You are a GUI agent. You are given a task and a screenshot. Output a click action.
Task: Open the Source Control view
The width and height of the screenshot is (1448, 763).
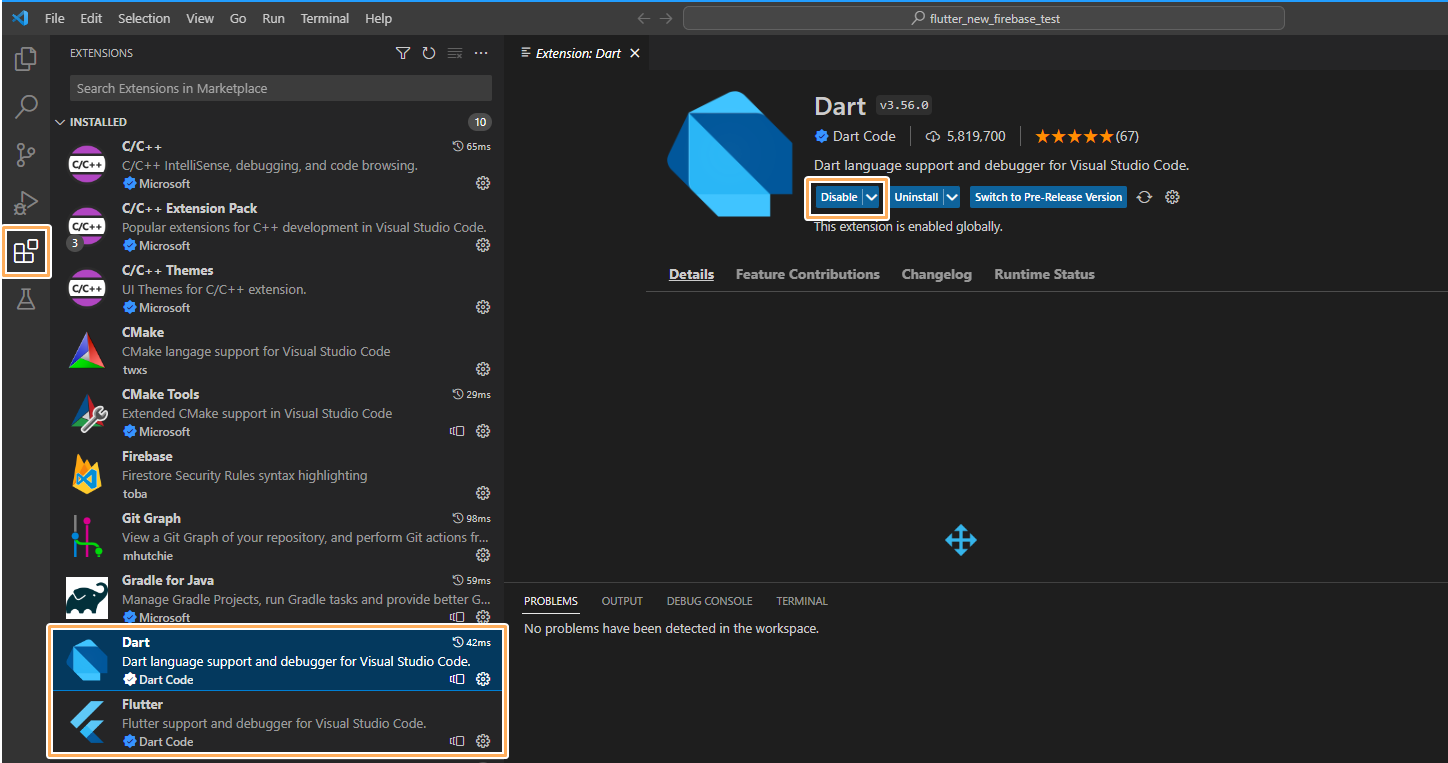[26, 155]
